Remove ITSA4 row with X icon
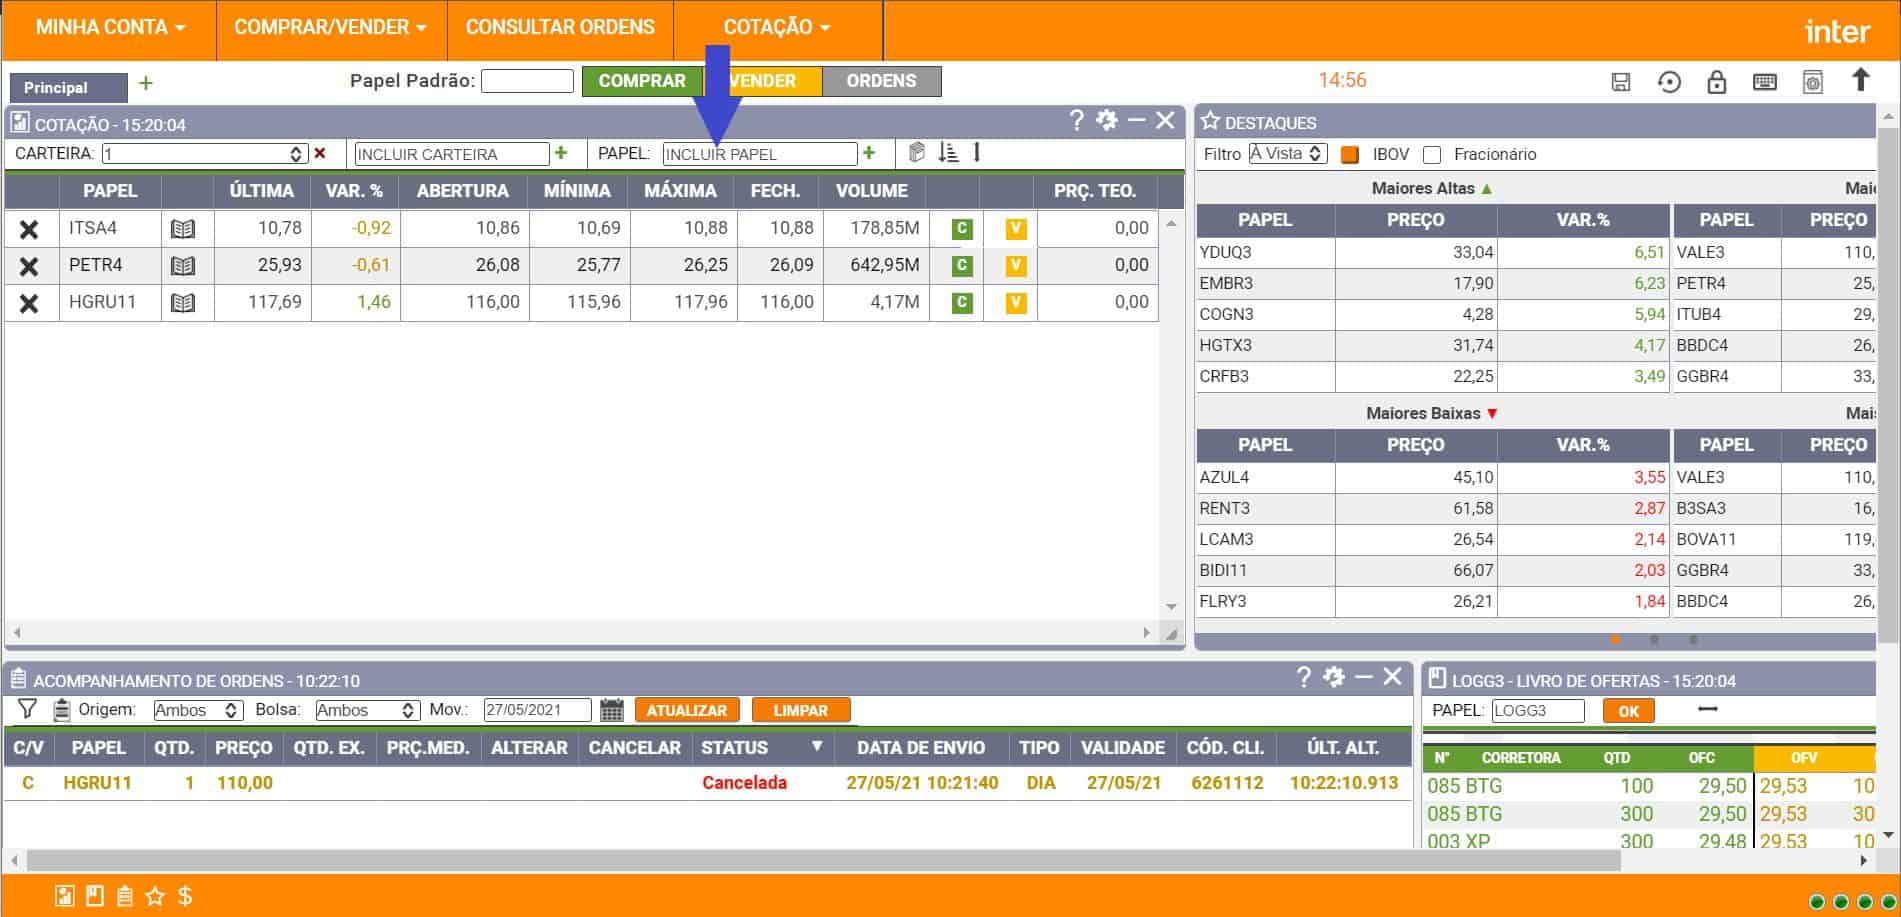The width and height of the screenshot is (1901, 917). [x=29, y=229]
